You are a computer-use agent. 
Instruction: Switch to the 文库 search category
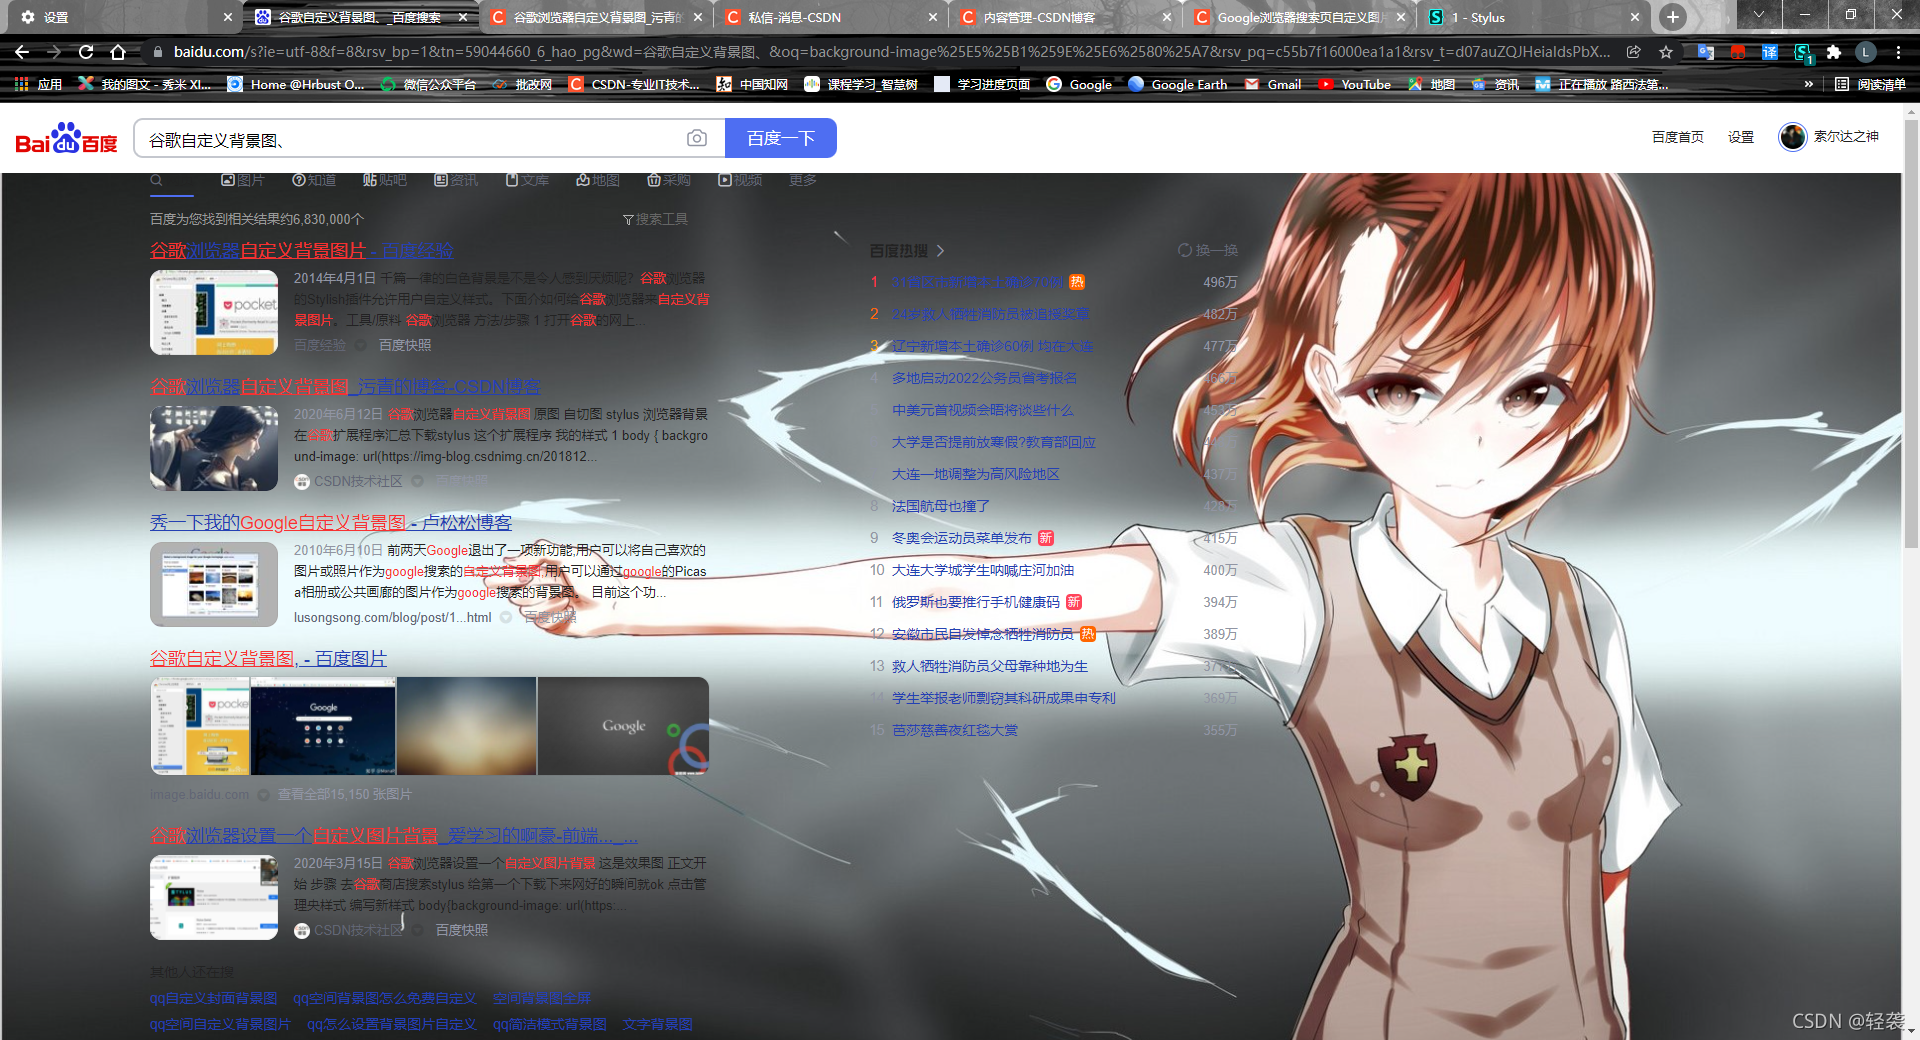[527, 180]
